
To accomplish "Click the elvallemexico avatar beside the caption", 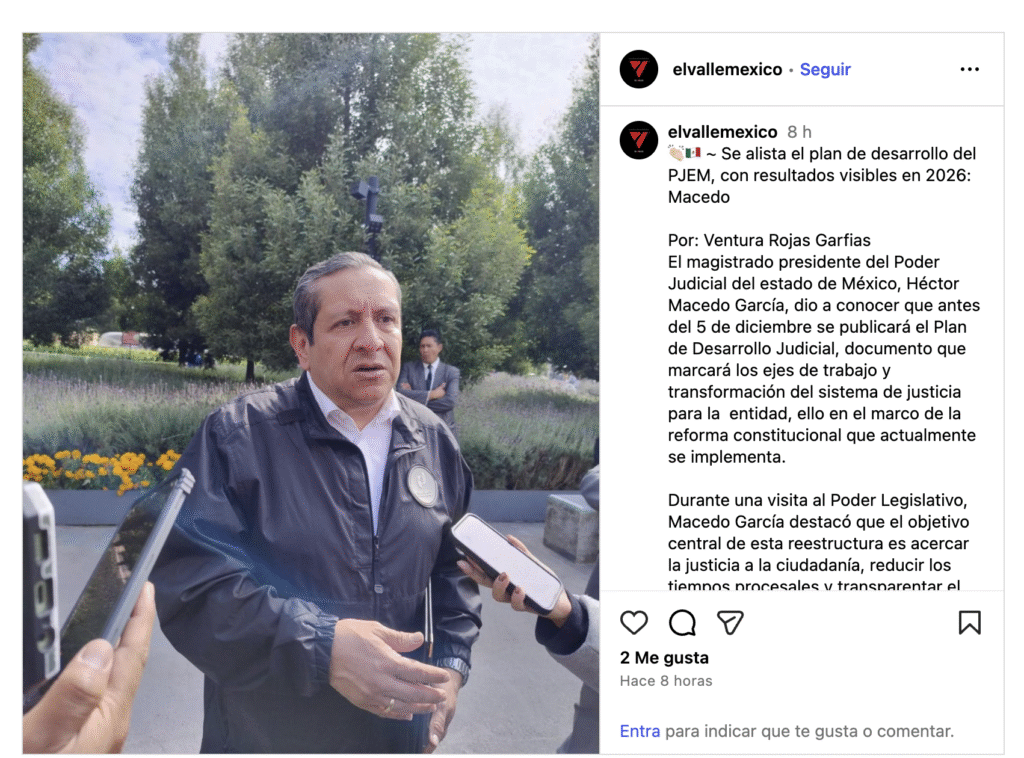I will tap(639, 140).
